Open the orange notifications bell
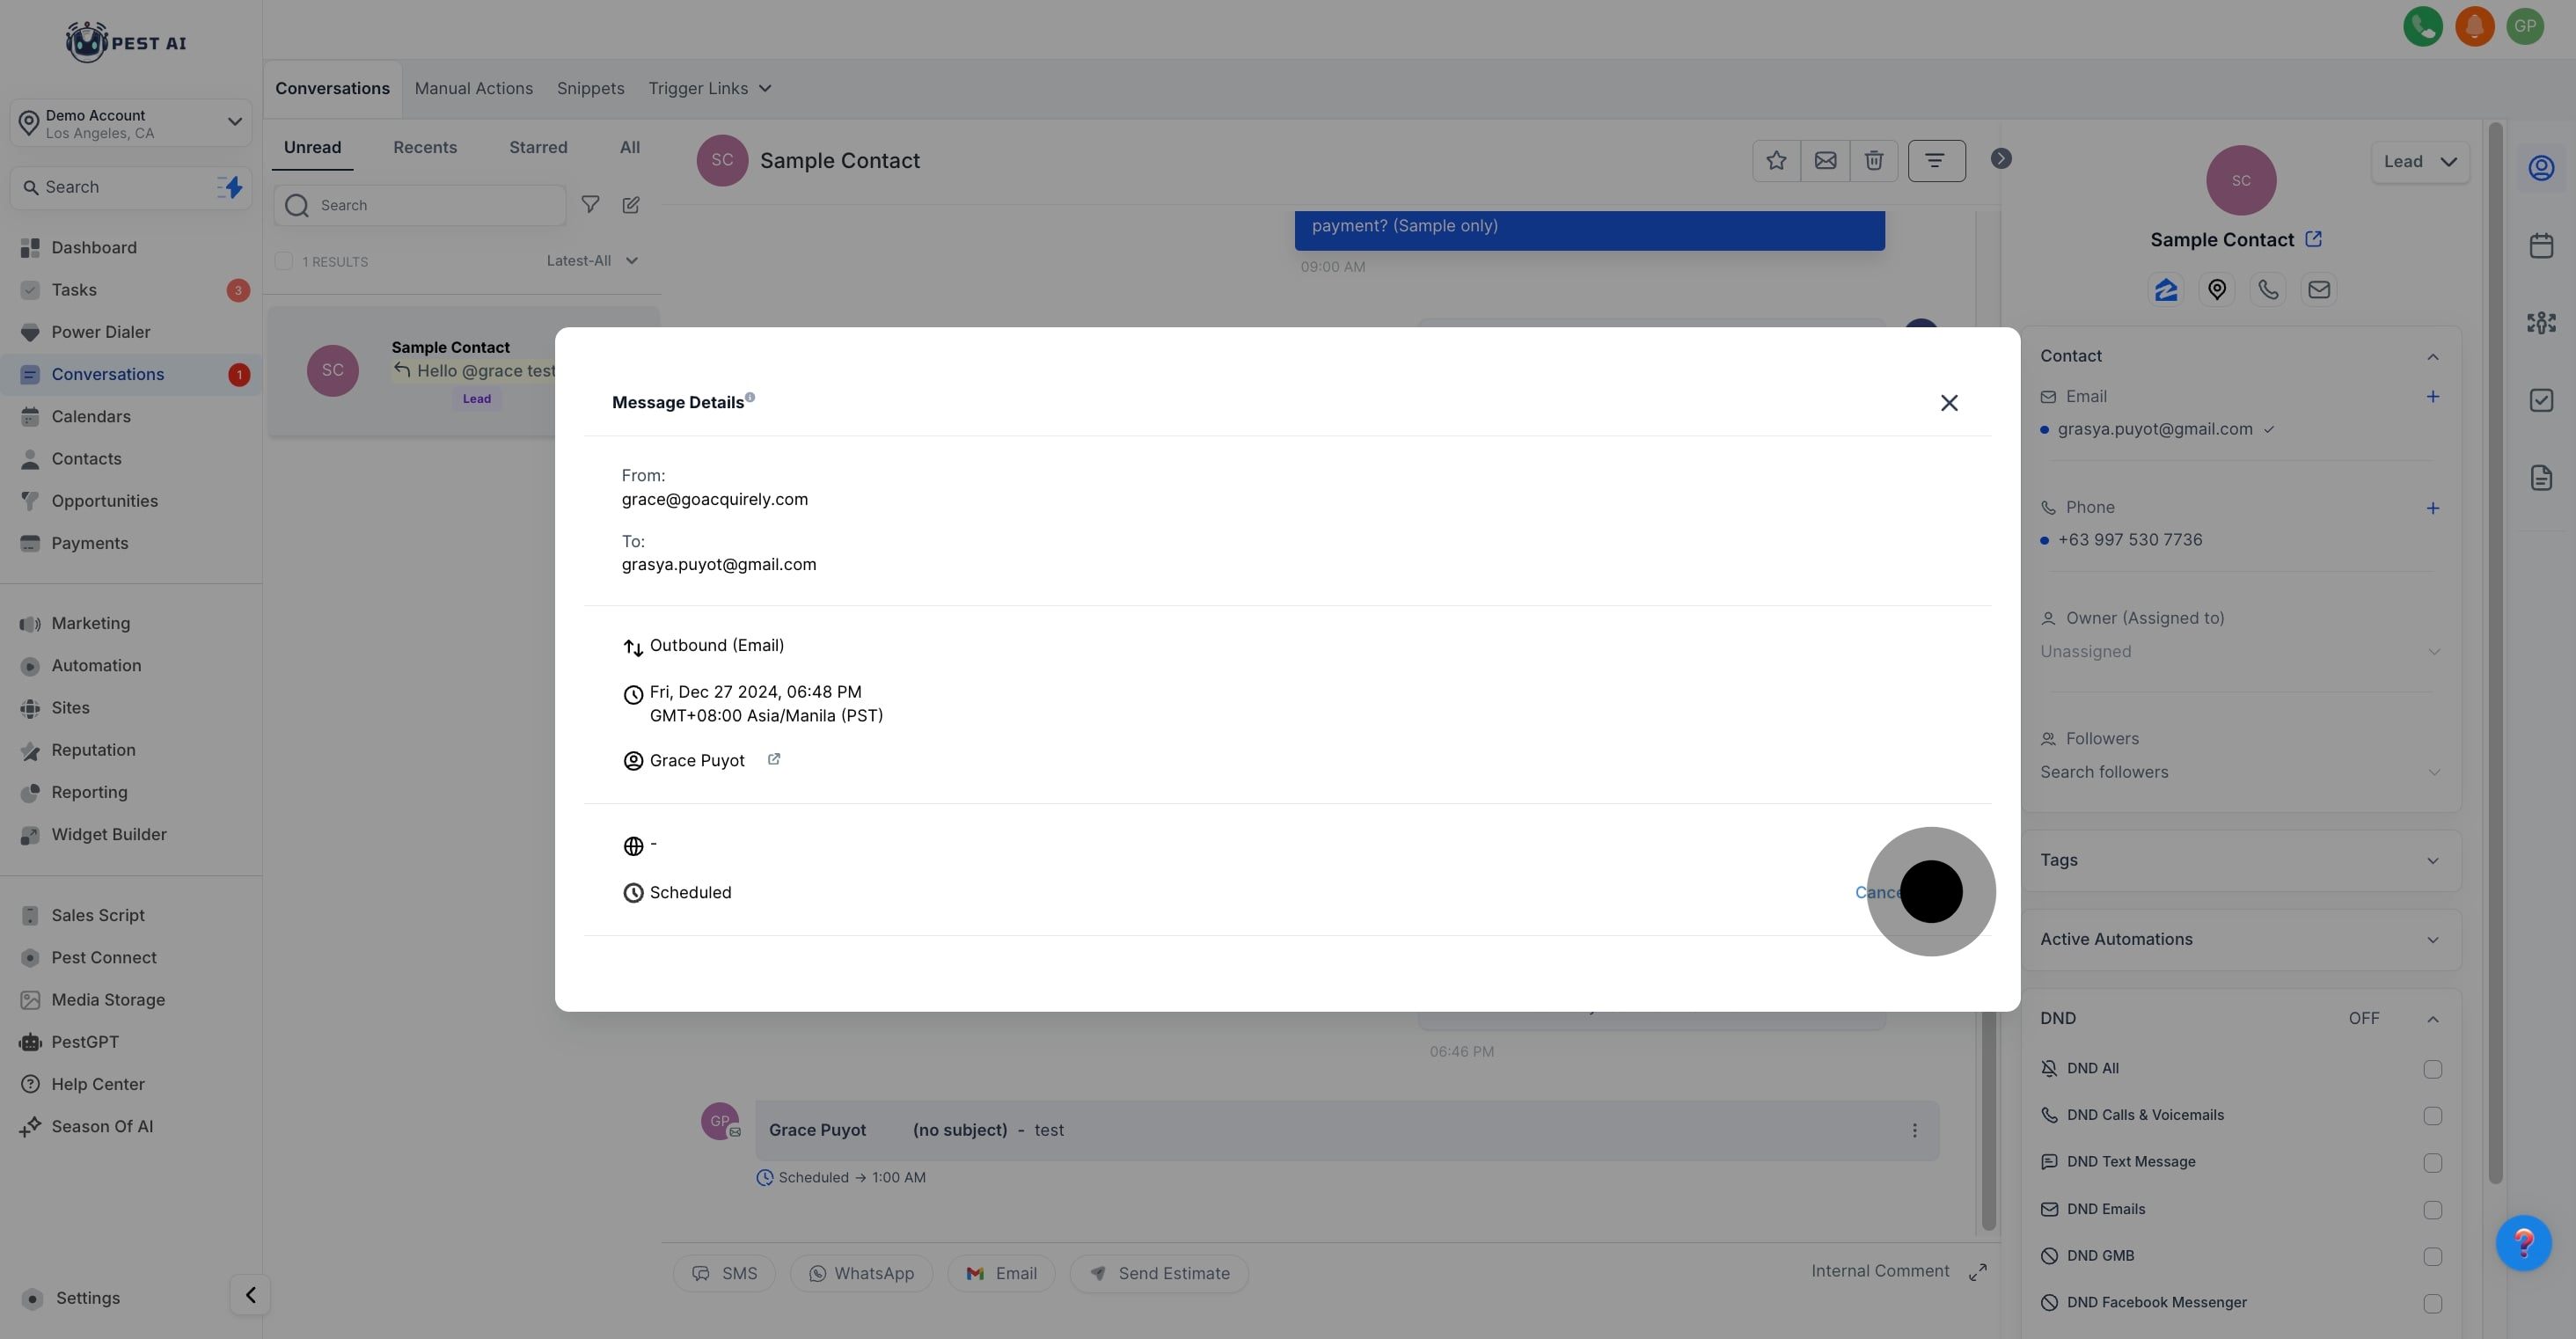Screen dimensions: 2576x1339 tap(2474, 26)
